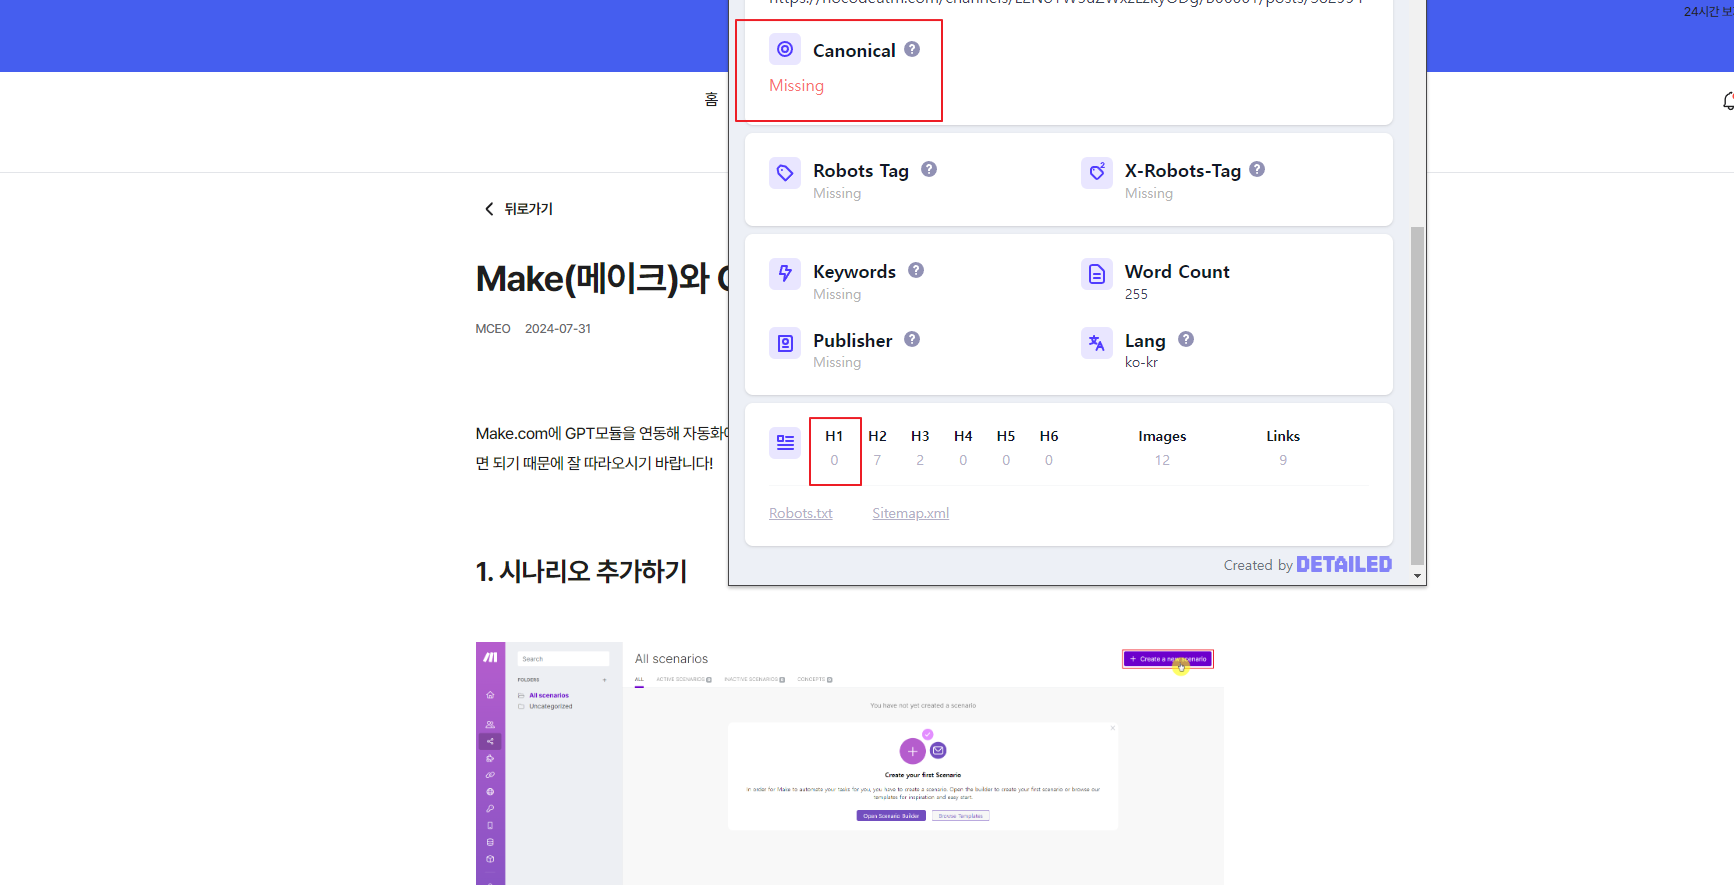
Task: Select the 홈 navigation item
Action: pyautogui.click(x=711, y=99)
